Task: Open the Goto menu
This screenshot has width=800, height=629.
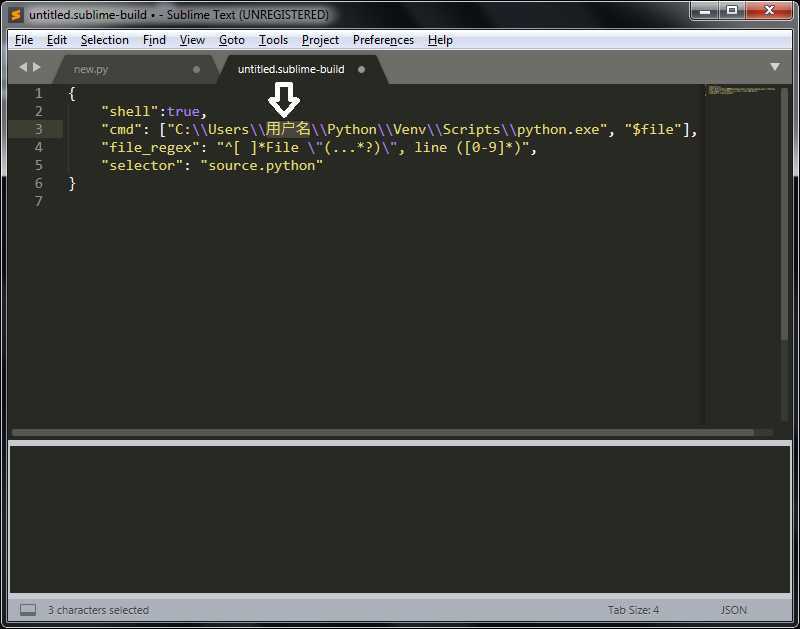Action: pyautogui.click(x=232, y=40)
